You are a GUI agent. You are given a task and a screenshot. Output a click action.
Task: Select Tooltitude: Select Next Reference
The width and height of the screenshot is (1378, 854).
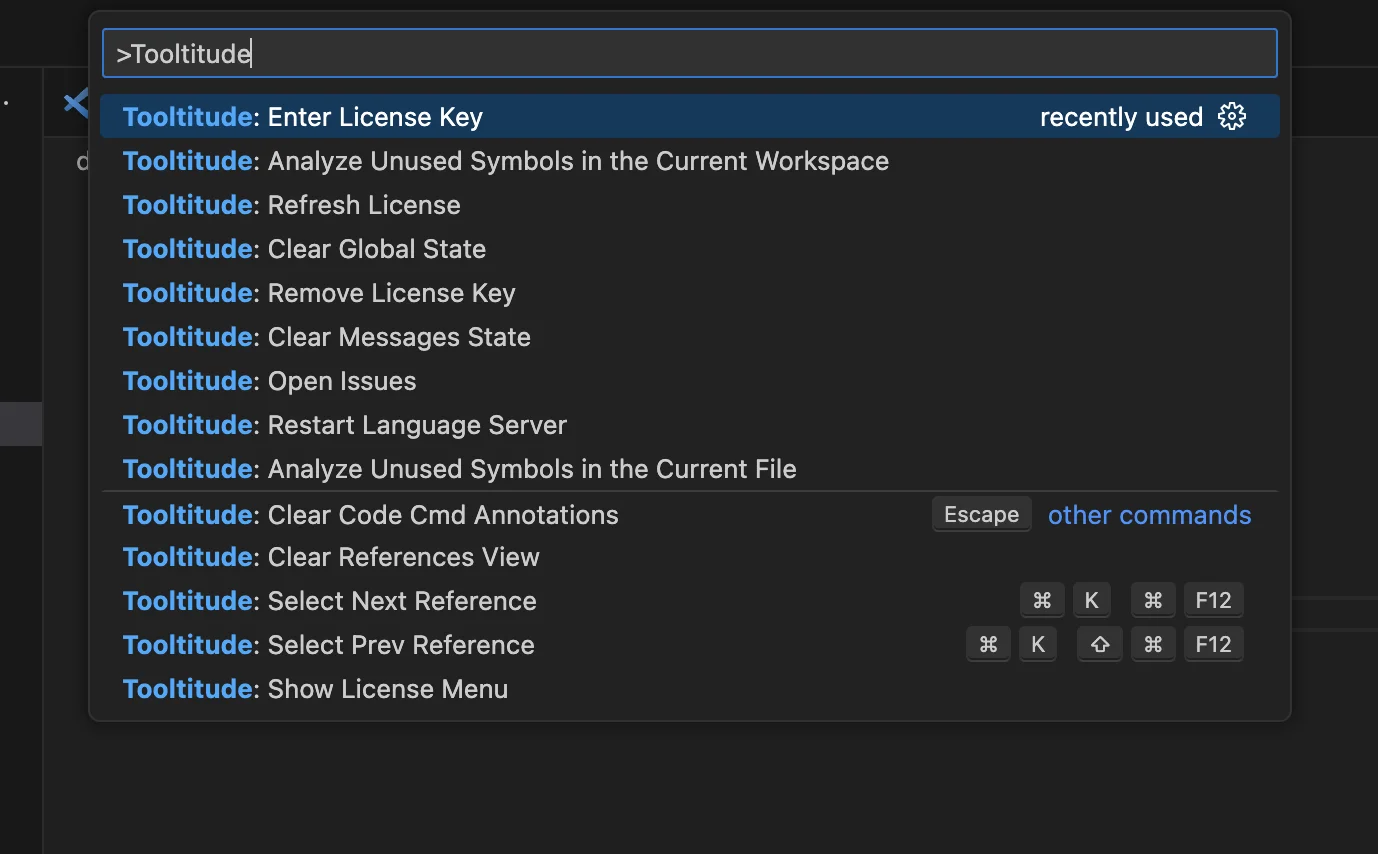[690, 601]
